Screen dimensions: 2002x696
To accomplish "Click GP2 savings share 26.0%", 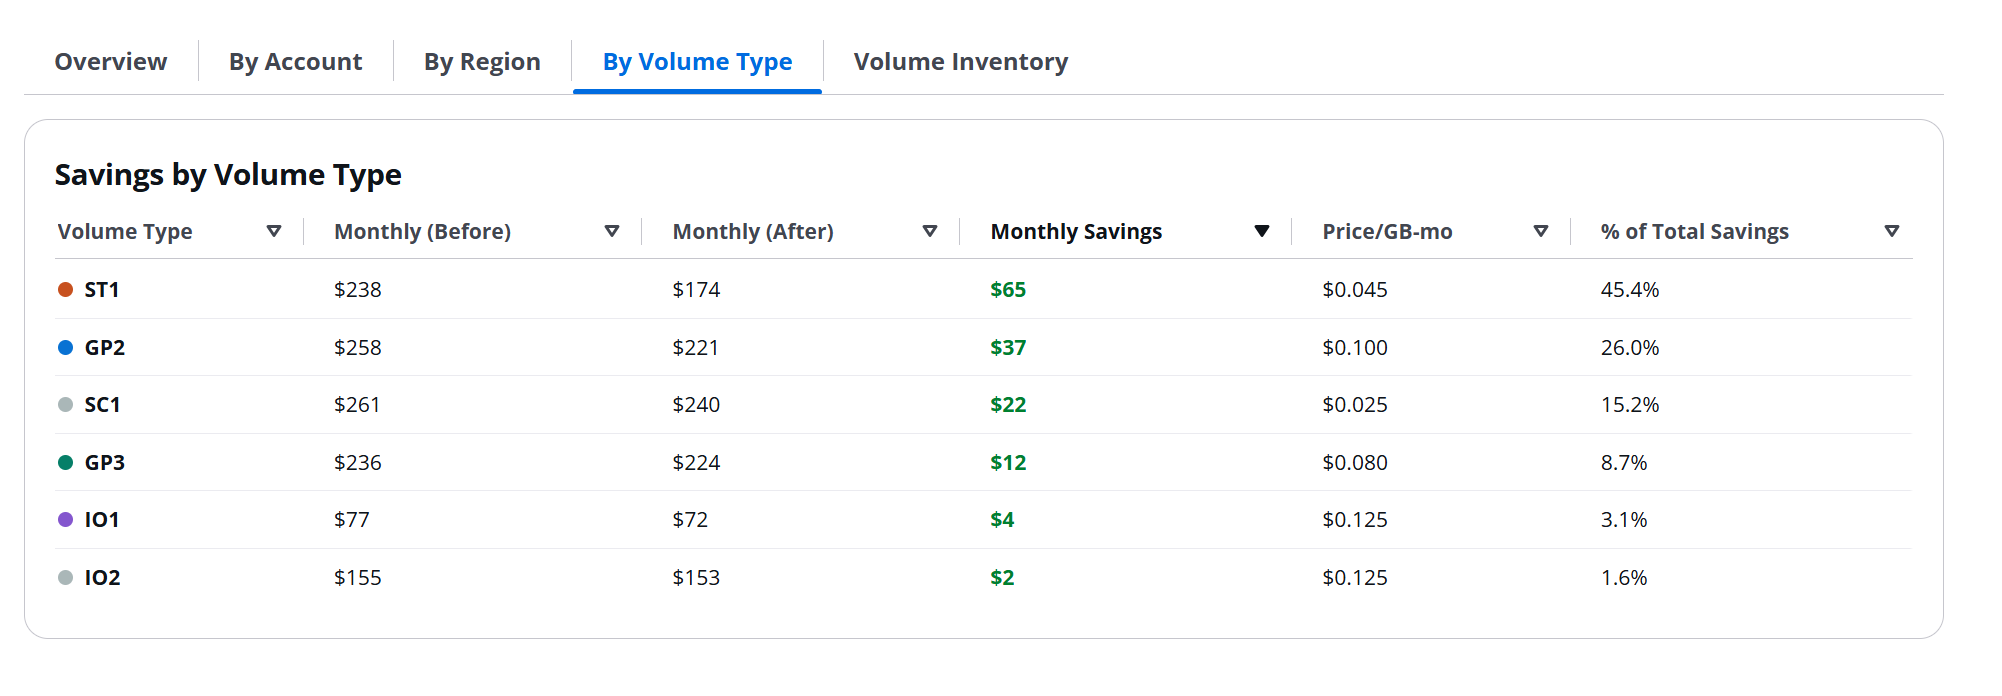I will 1630,348.
